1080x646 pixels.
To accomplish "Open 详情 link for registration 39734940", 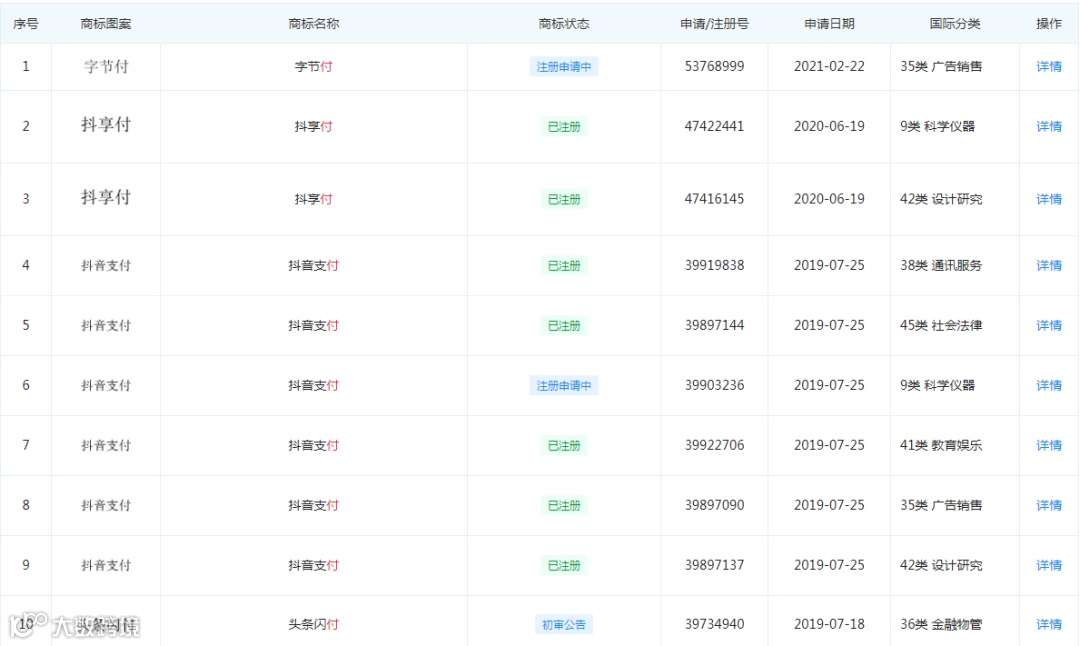I will [1048, 625].
